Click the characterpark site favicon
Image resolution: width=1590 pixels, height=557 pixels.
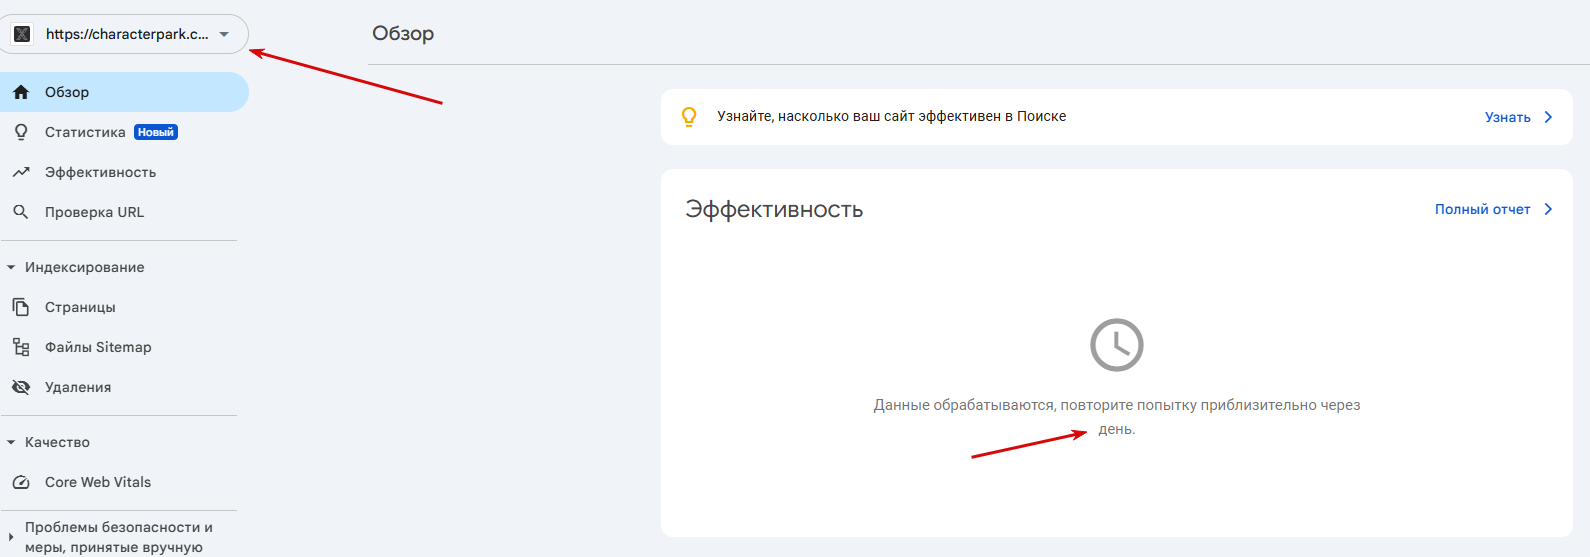pos(22,34)
